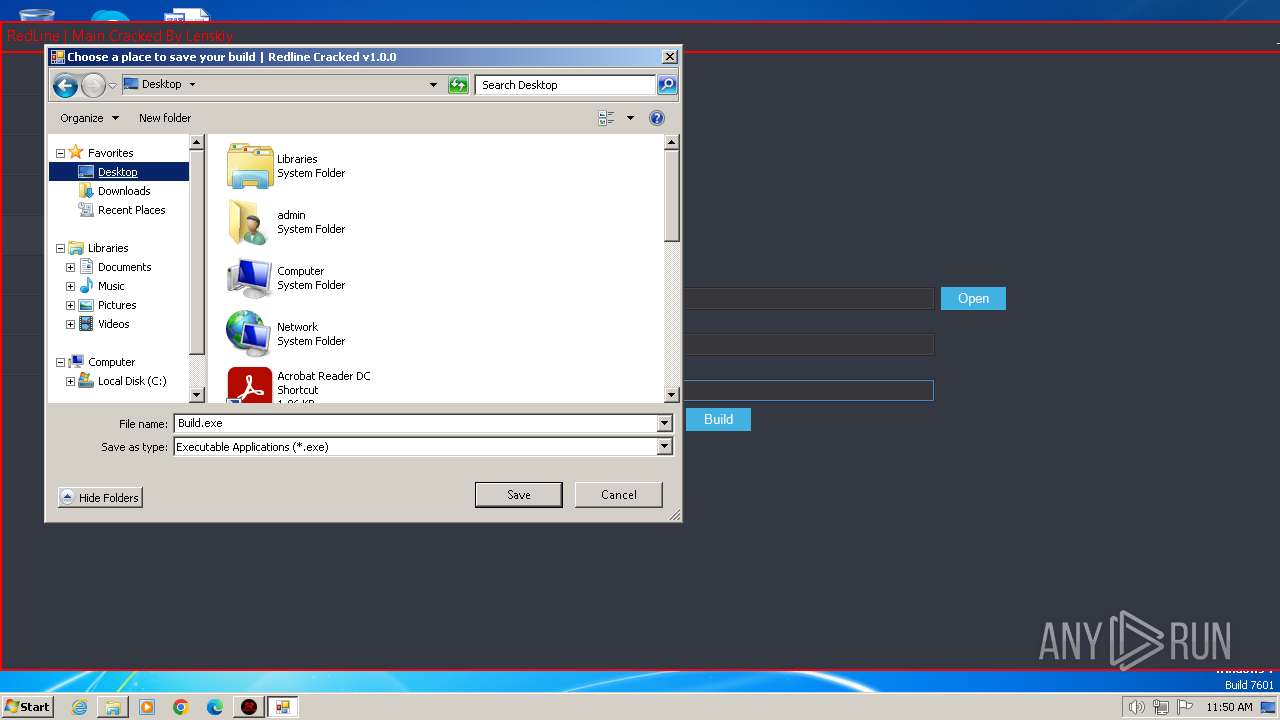The height and width of the screenshot is (720, 1280).
Task: Open the Windows Start menu
Action: (27, 706)
